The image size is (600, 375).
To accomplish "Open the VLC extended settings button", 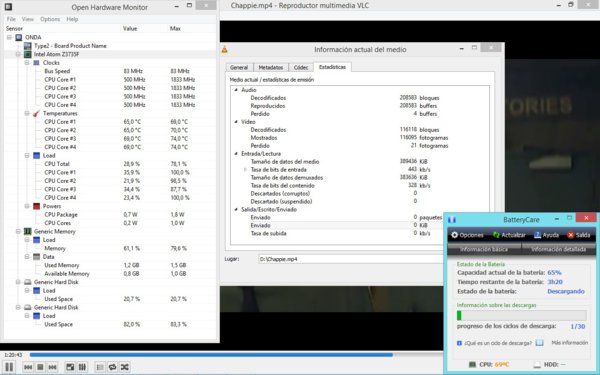I will coord(82,367).
